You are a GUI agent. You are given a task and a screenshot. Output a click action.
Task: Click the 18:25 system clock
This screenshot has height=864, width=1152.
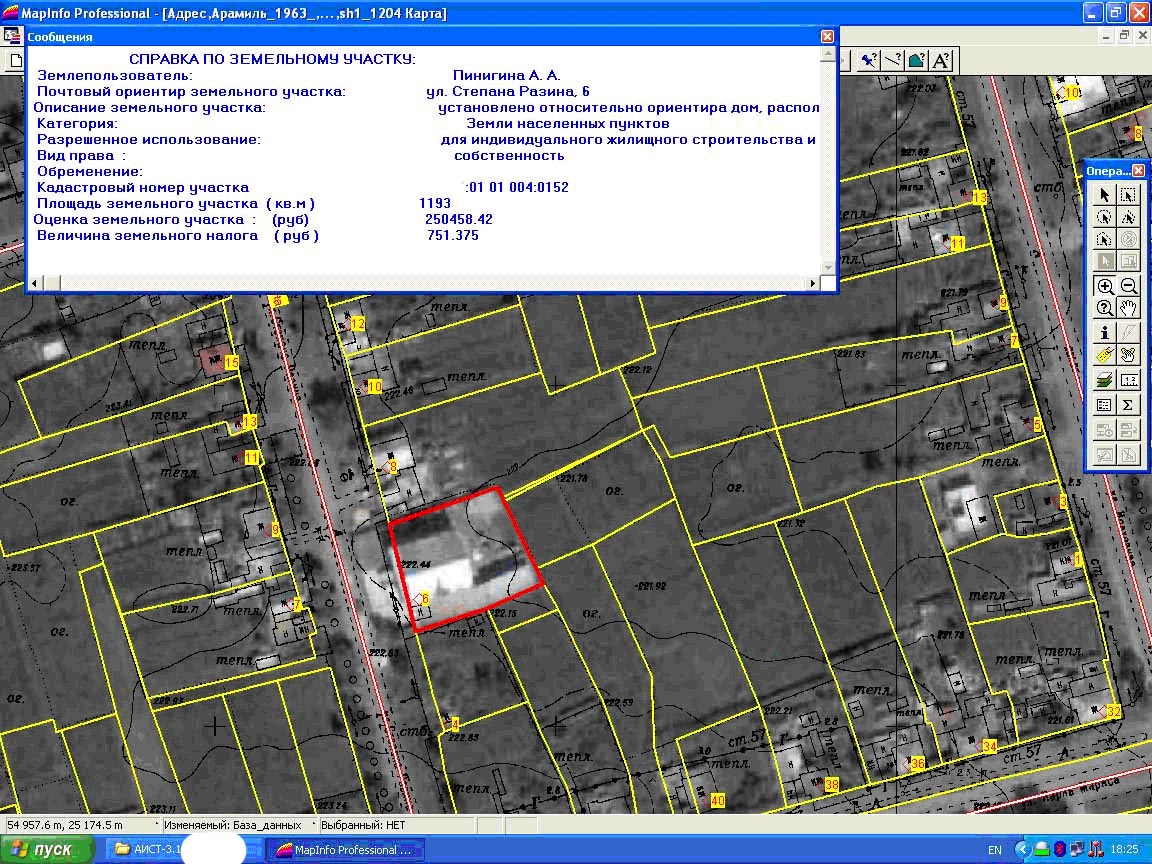tap(1125, 850)
